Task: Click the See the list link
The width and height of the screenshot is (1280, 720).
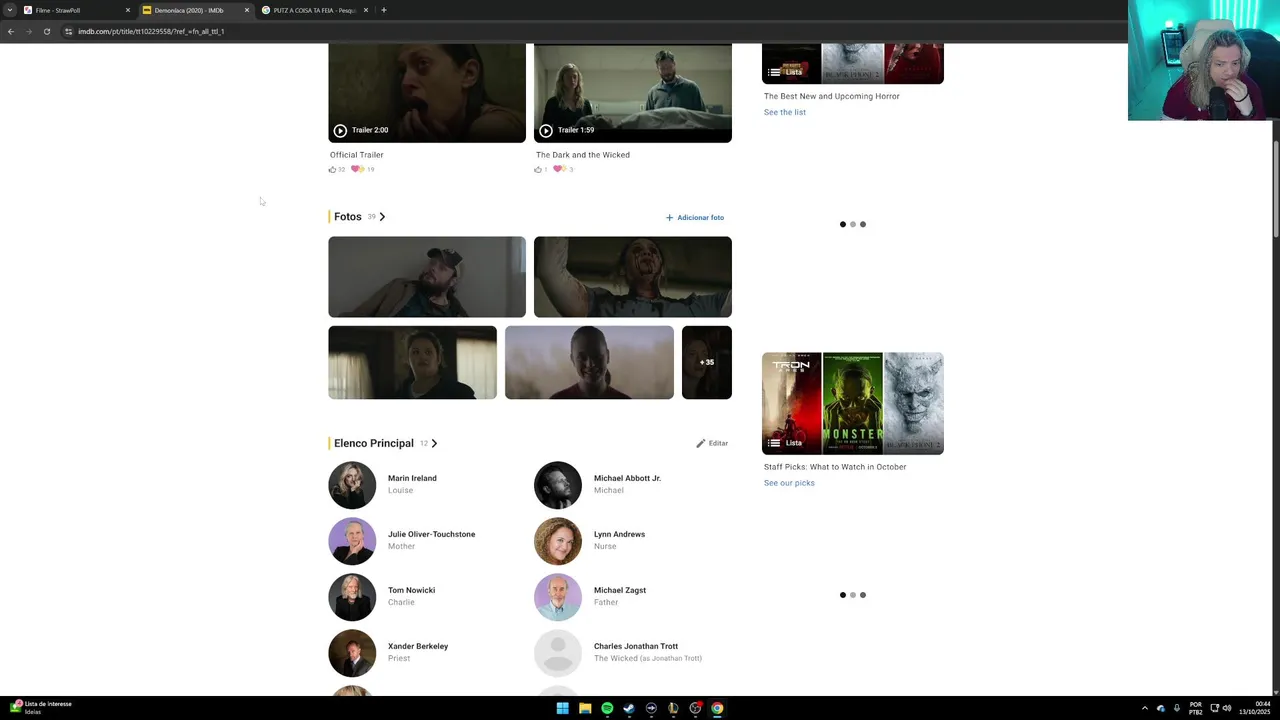Action: (785, 112)
